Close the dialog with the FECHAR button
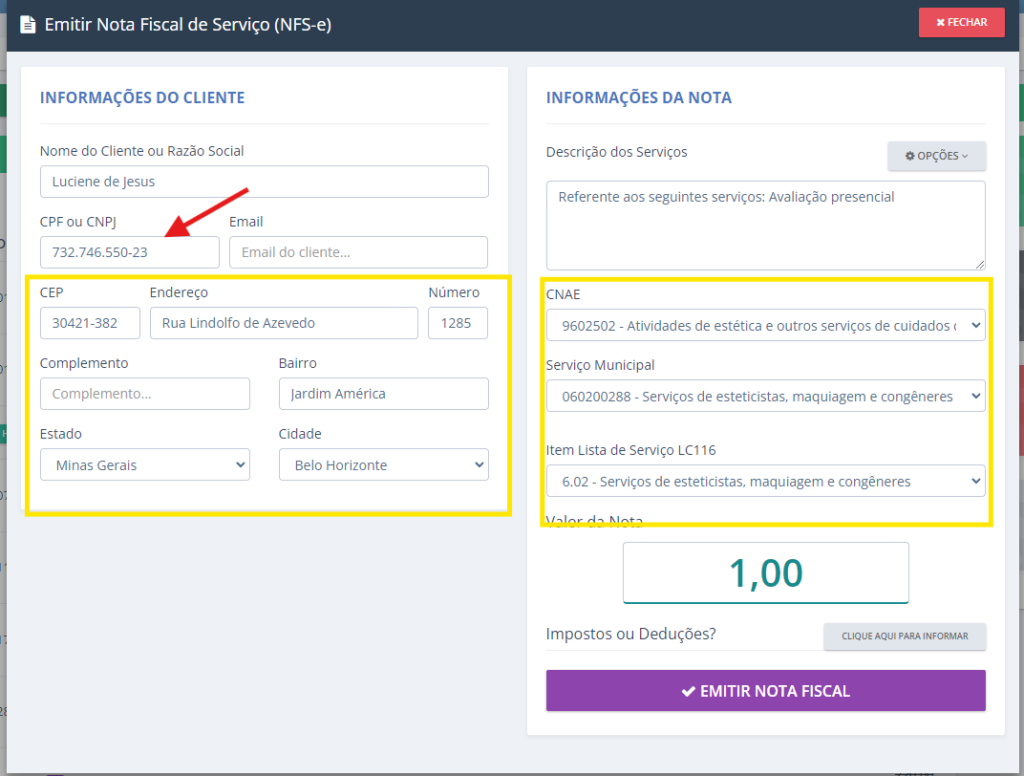1024x776 pixels. (961, 22)
